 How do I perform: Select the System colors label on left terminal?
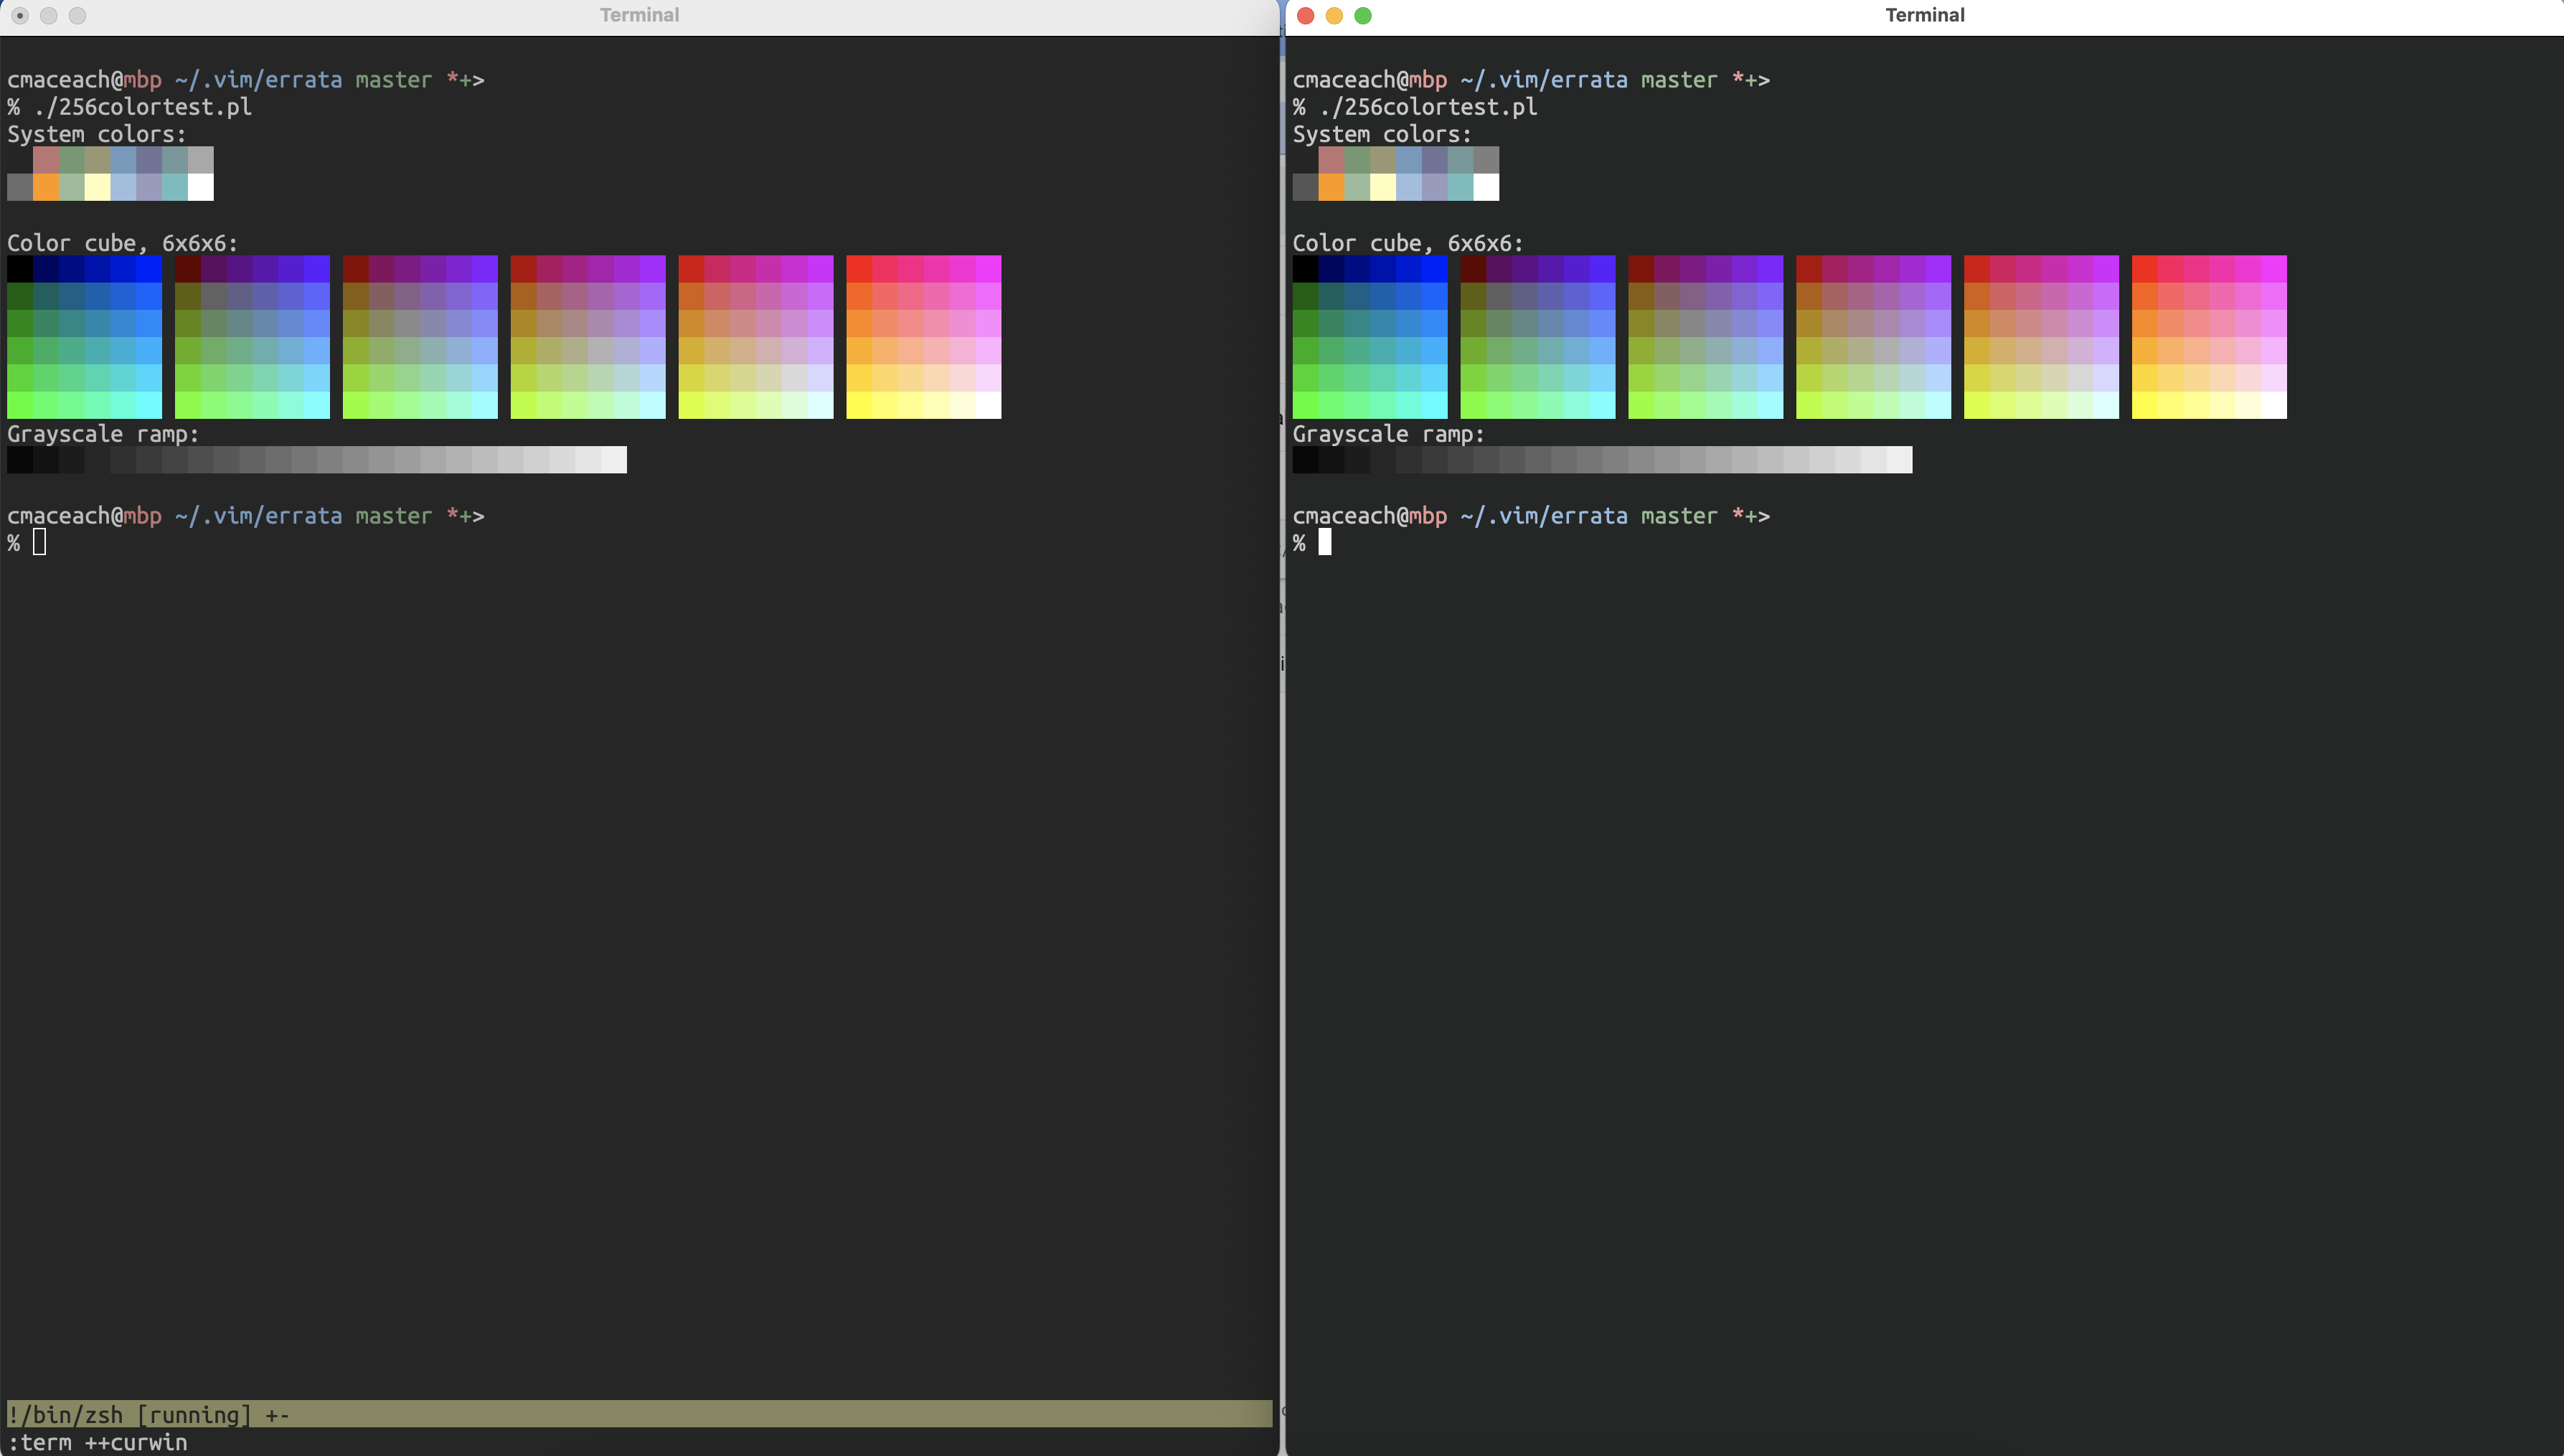point(96,134)
